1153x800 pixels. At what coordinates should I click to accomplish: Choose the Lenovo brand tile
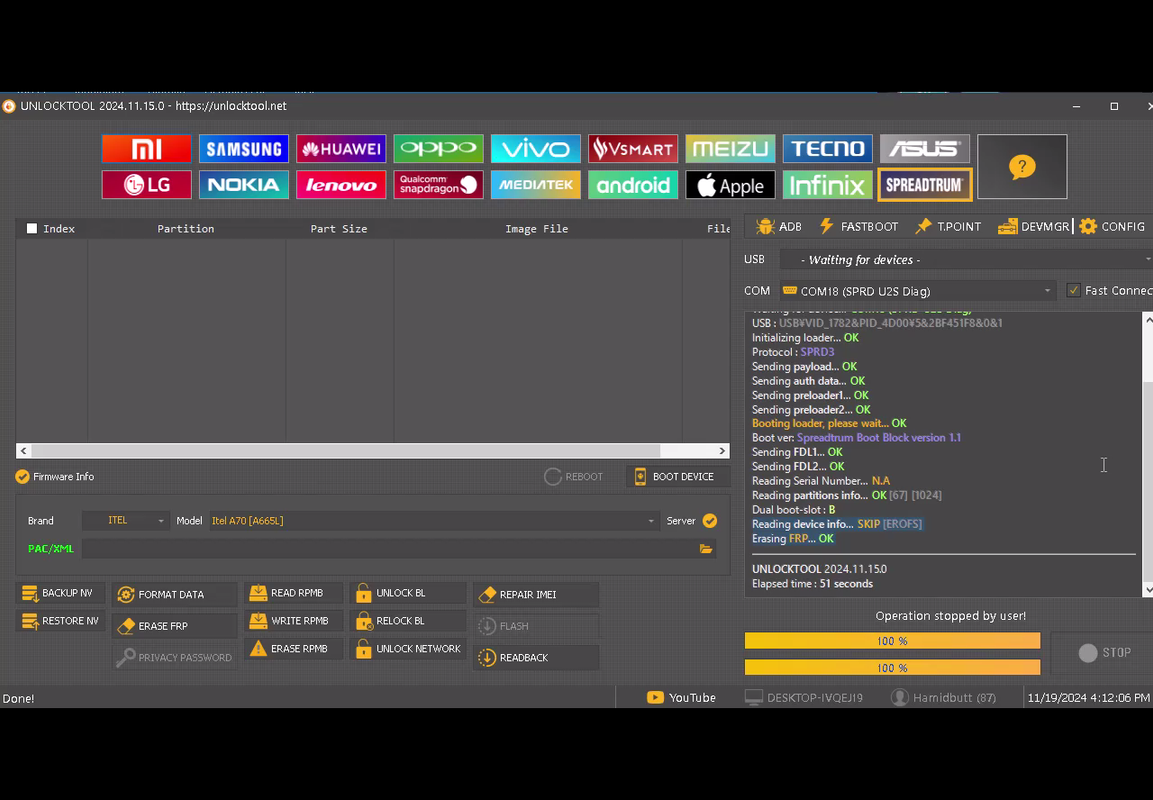(340, 185)
